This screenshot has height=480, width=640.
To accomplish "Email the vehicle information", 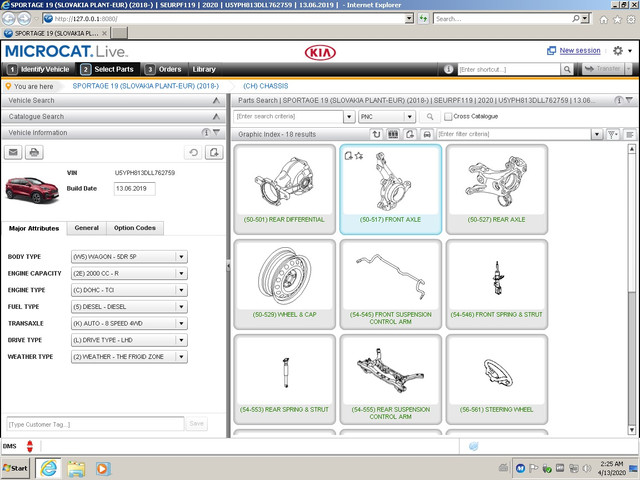I will pyautogui.click(x=13, y=152).
